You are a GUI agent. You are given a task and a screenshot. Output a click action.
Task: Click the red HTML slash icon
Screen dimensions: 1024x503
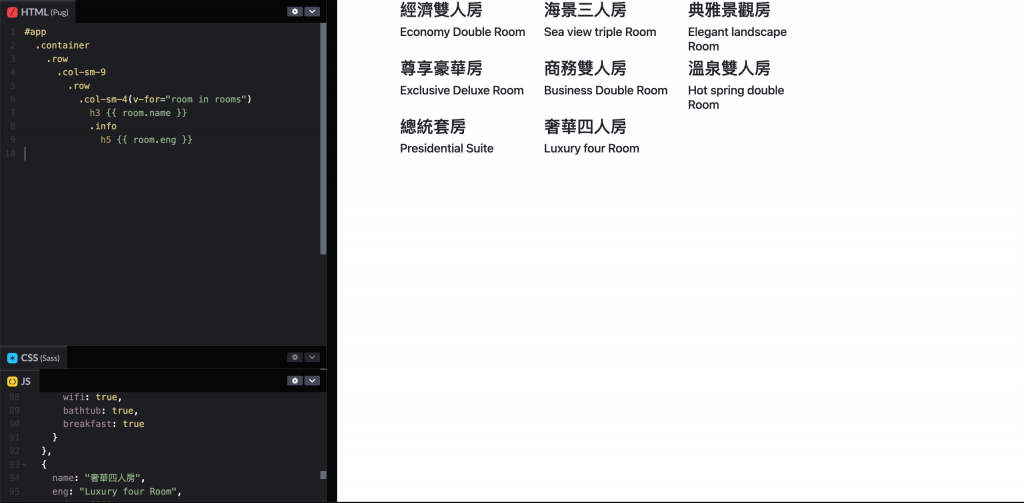(x=12, y=12)
